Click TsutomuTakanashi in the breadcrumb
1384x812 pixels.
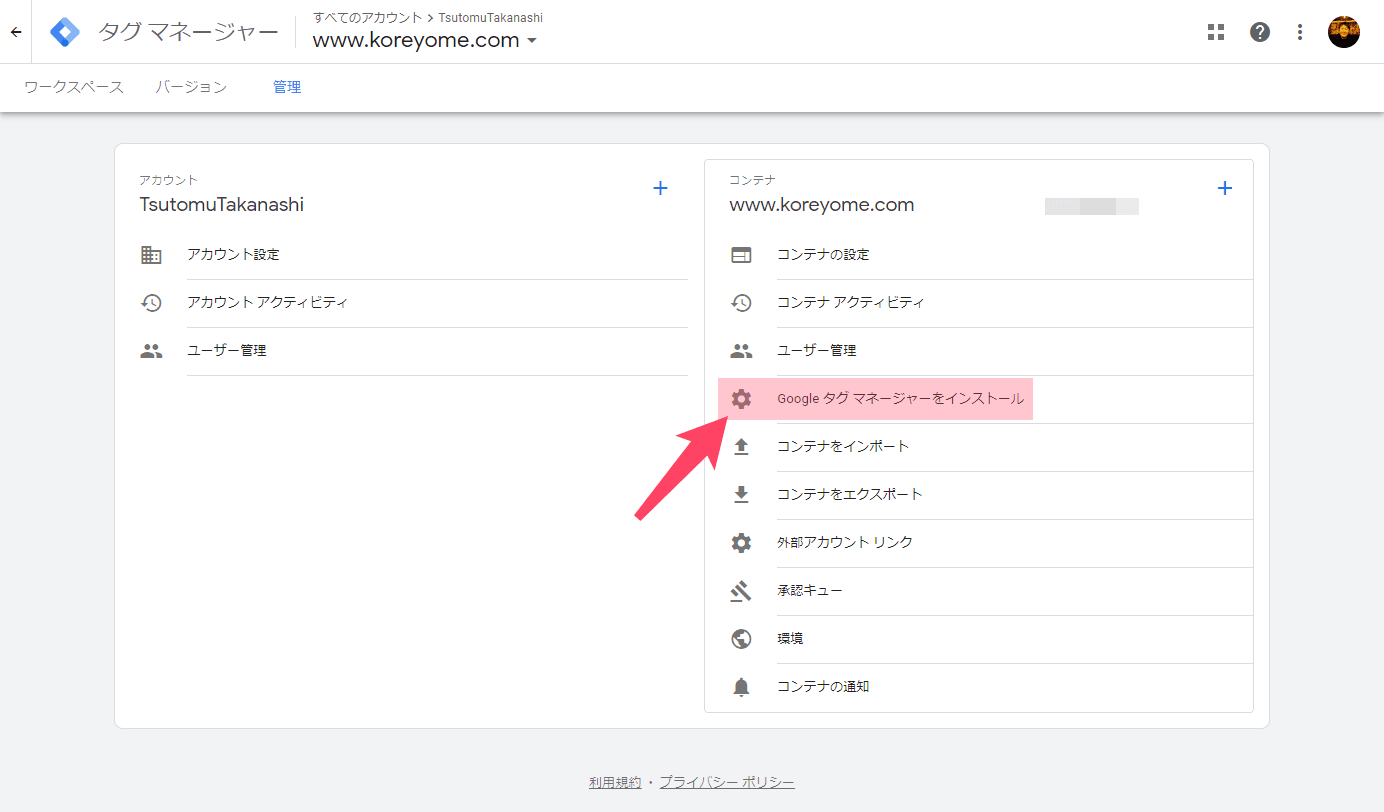tap(490, 18)
